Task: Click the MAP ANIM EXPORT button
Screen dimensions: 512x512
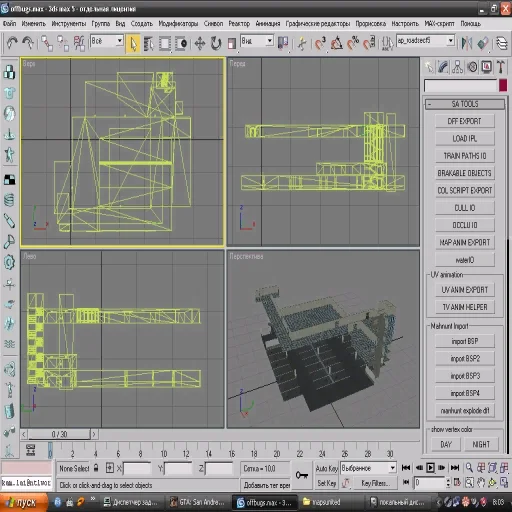Action: tap(465, 242)
